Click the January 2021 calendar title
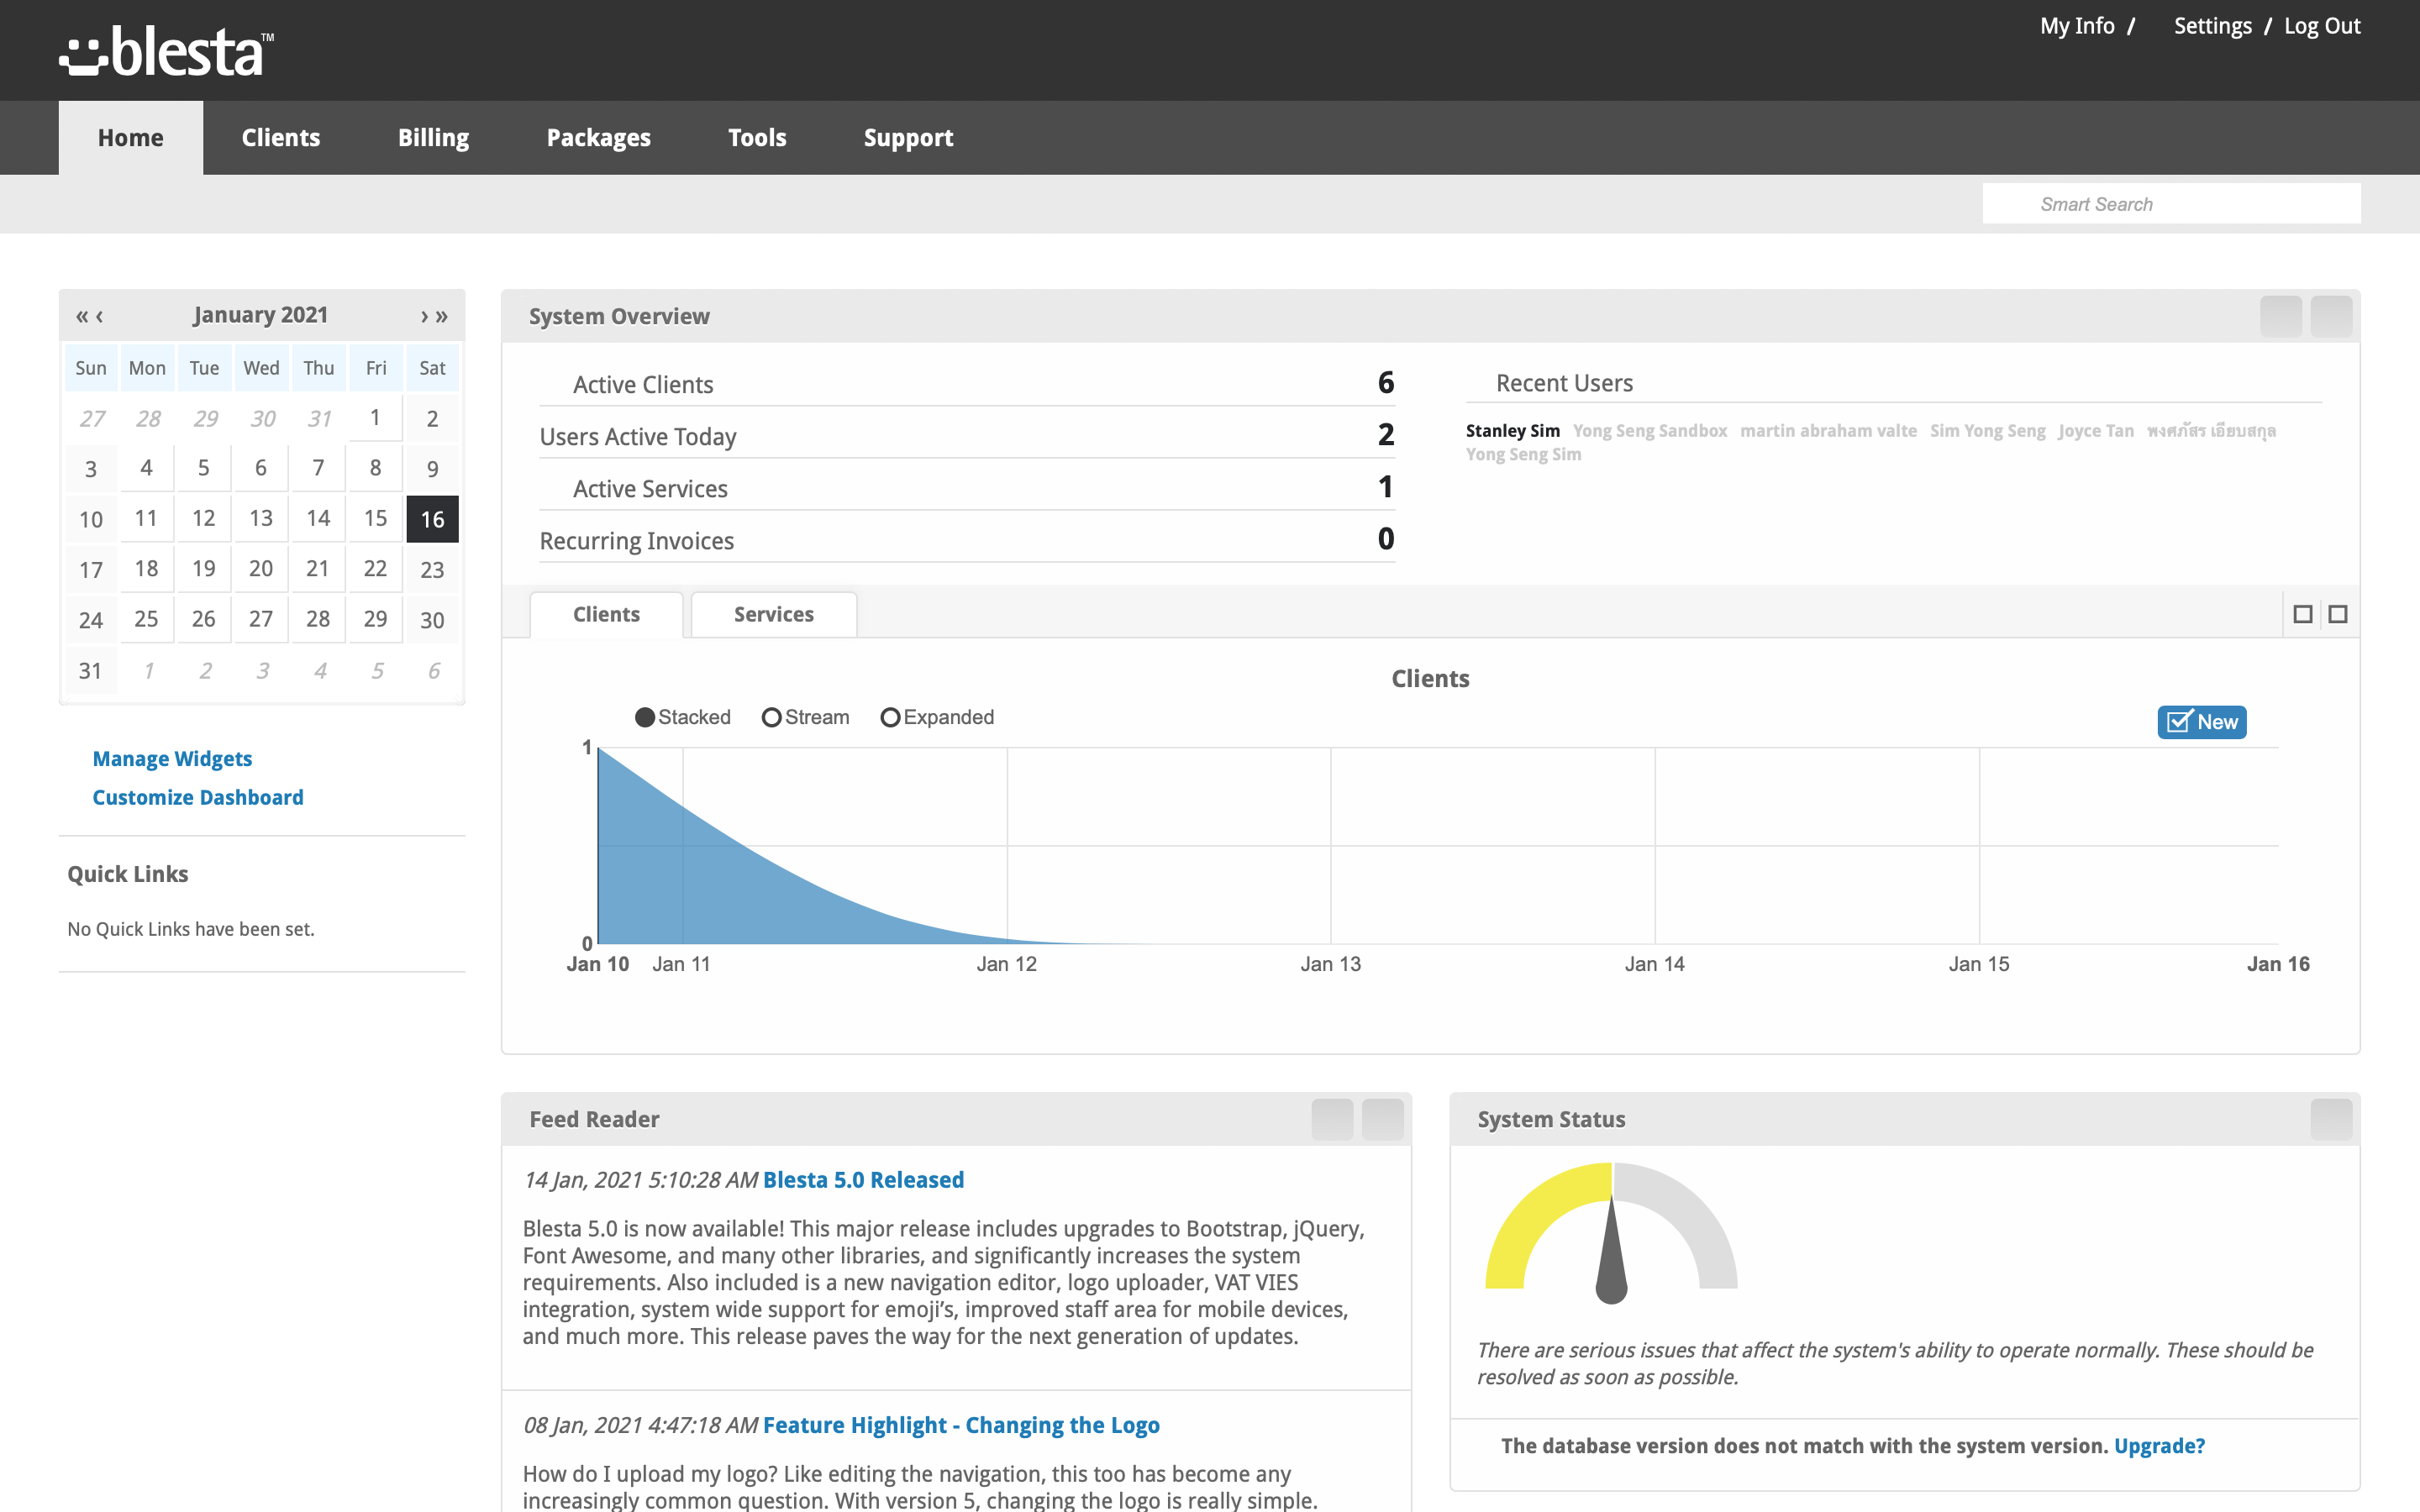The height and width of the screenshot is (1512, 2420). (261, 315)
